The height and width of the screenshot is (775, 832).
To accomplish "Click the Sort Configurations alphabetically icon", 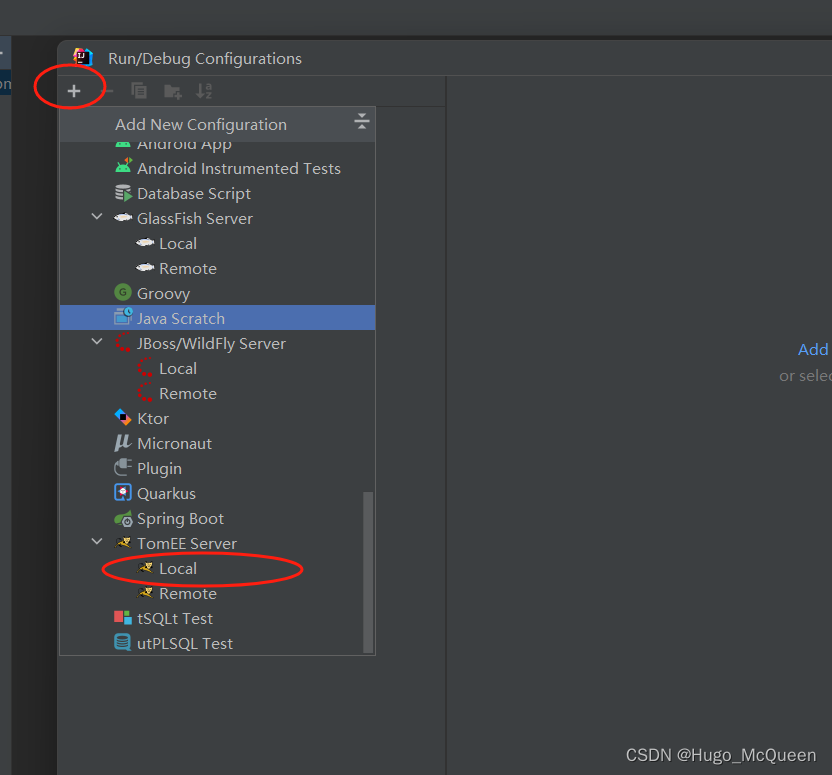I will click(x=204, y=91).
